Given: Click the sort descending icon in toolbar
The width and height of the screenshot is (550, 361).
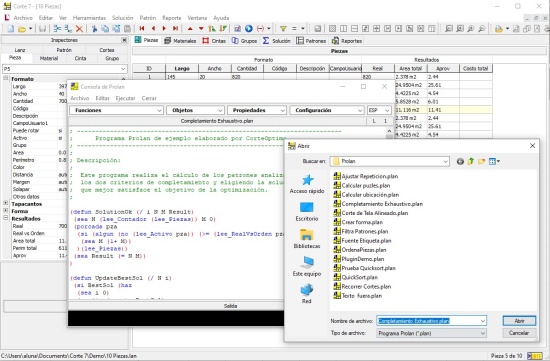Looking at the screenshot, I should [223, 29].
